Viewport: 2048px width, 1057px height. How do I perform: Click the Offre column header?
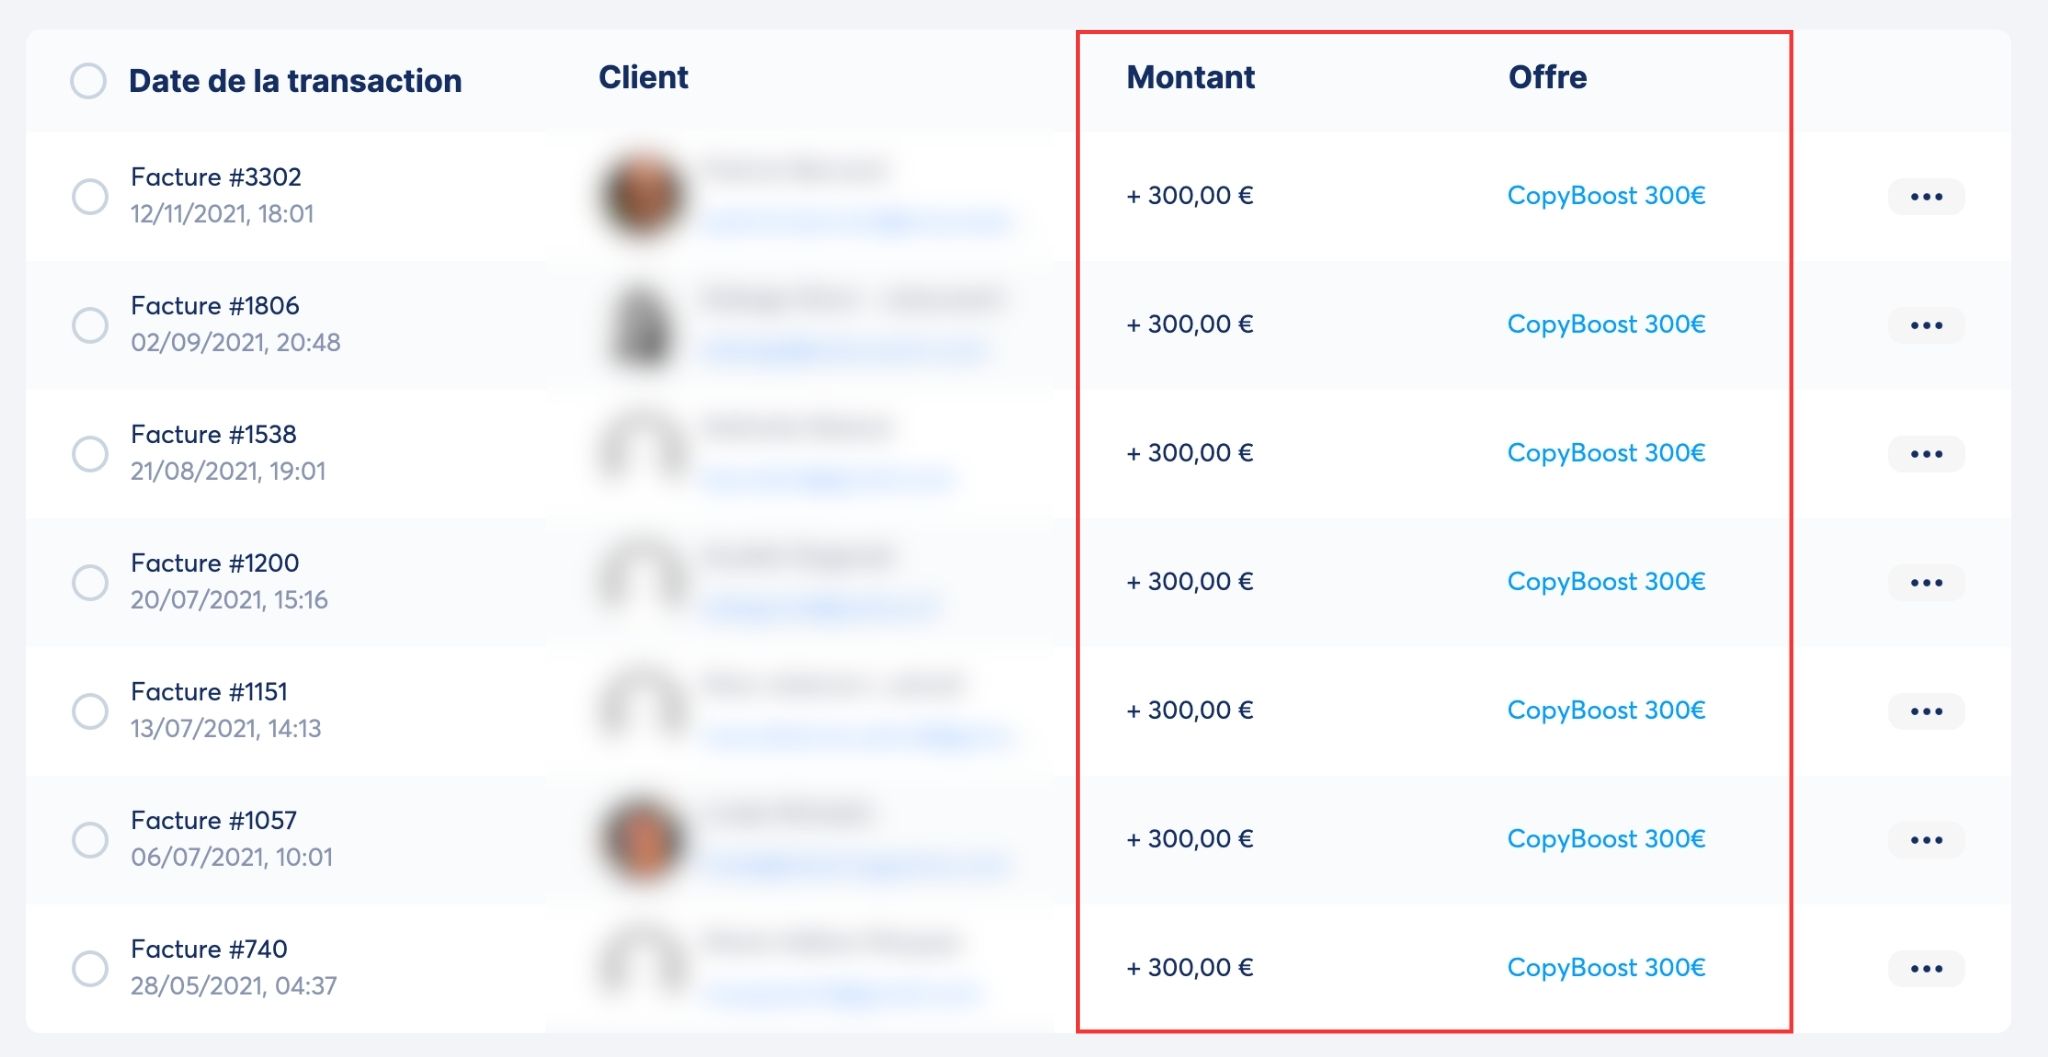pos(1547,77)
